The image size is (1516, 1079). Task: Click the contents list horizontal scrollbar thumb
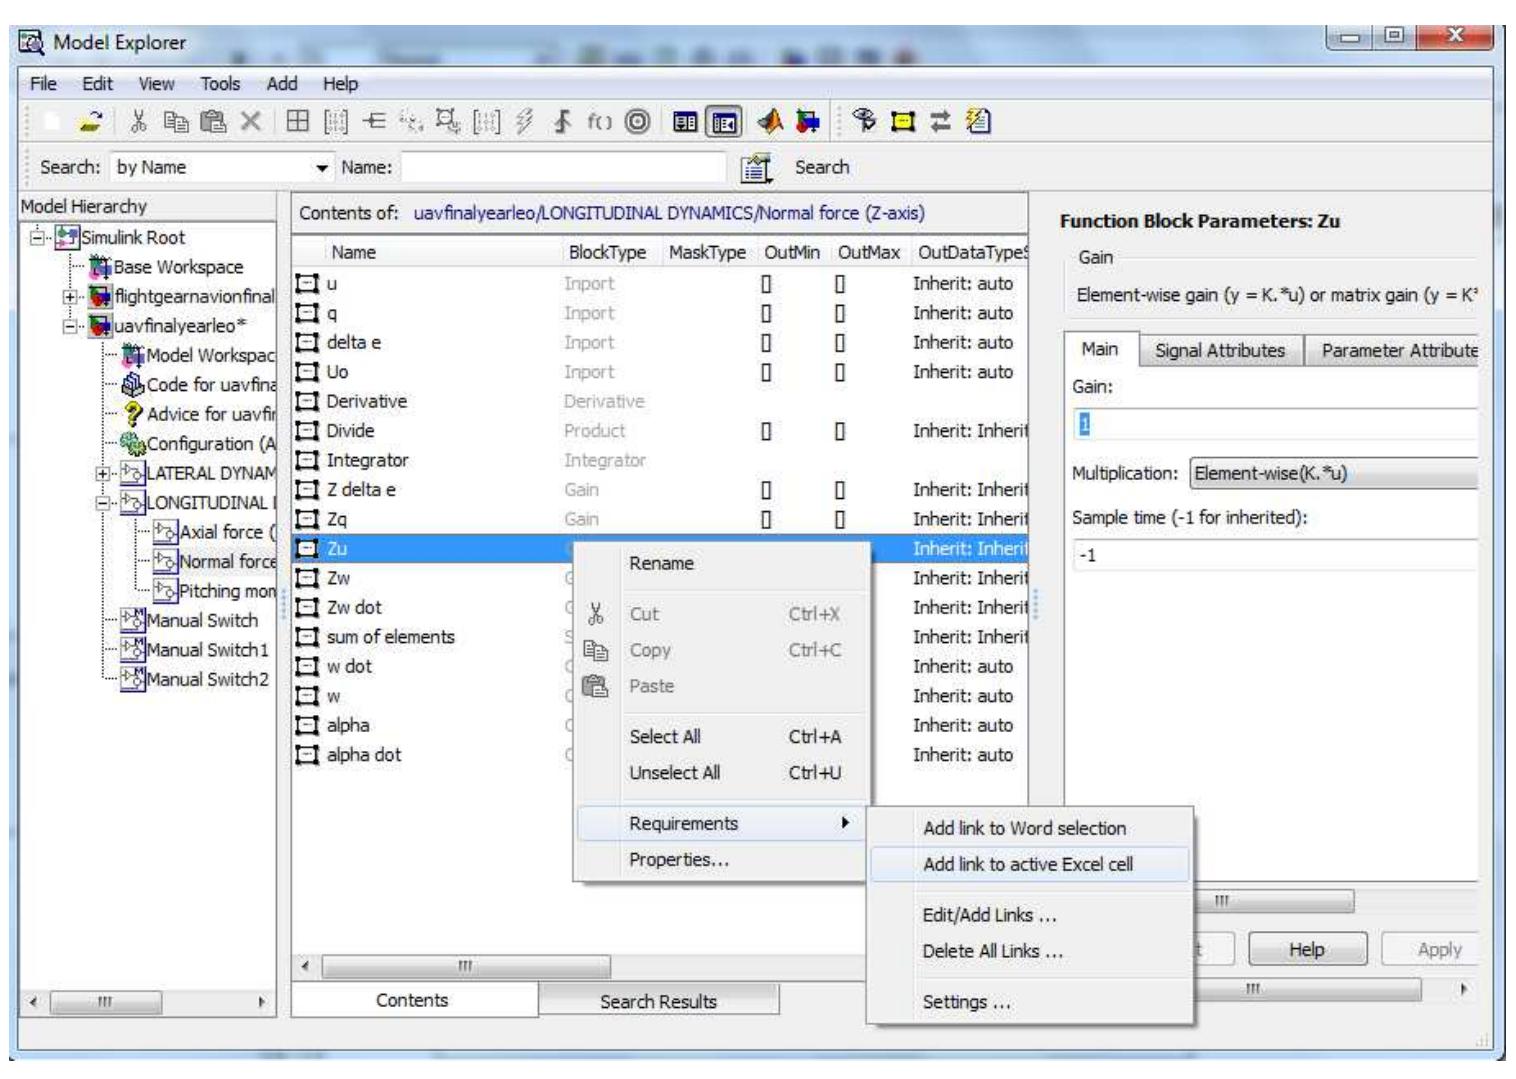click(x=465, y=967)
